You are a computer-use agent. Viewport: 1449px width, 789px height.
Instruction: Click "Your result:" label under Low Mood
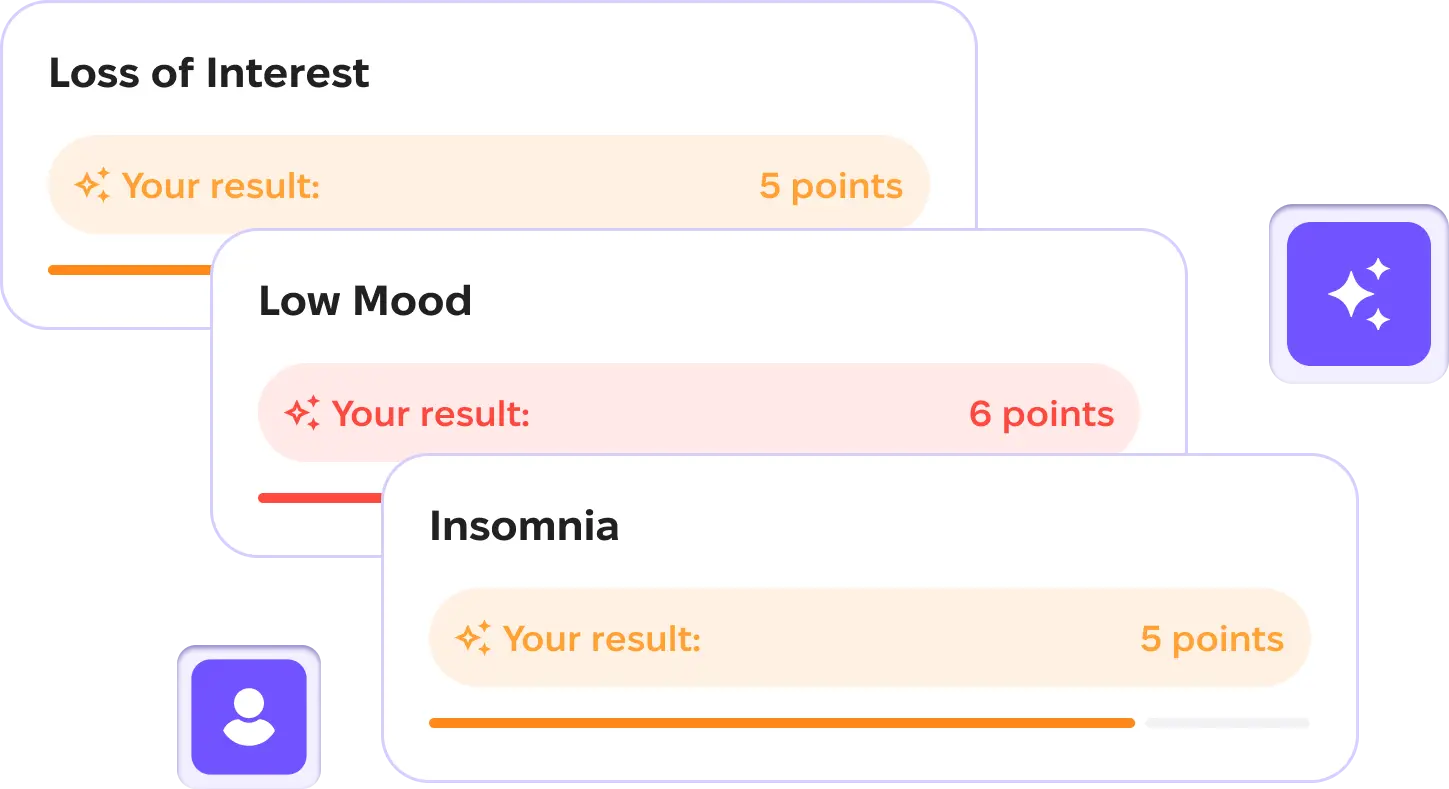click(431, 413)
